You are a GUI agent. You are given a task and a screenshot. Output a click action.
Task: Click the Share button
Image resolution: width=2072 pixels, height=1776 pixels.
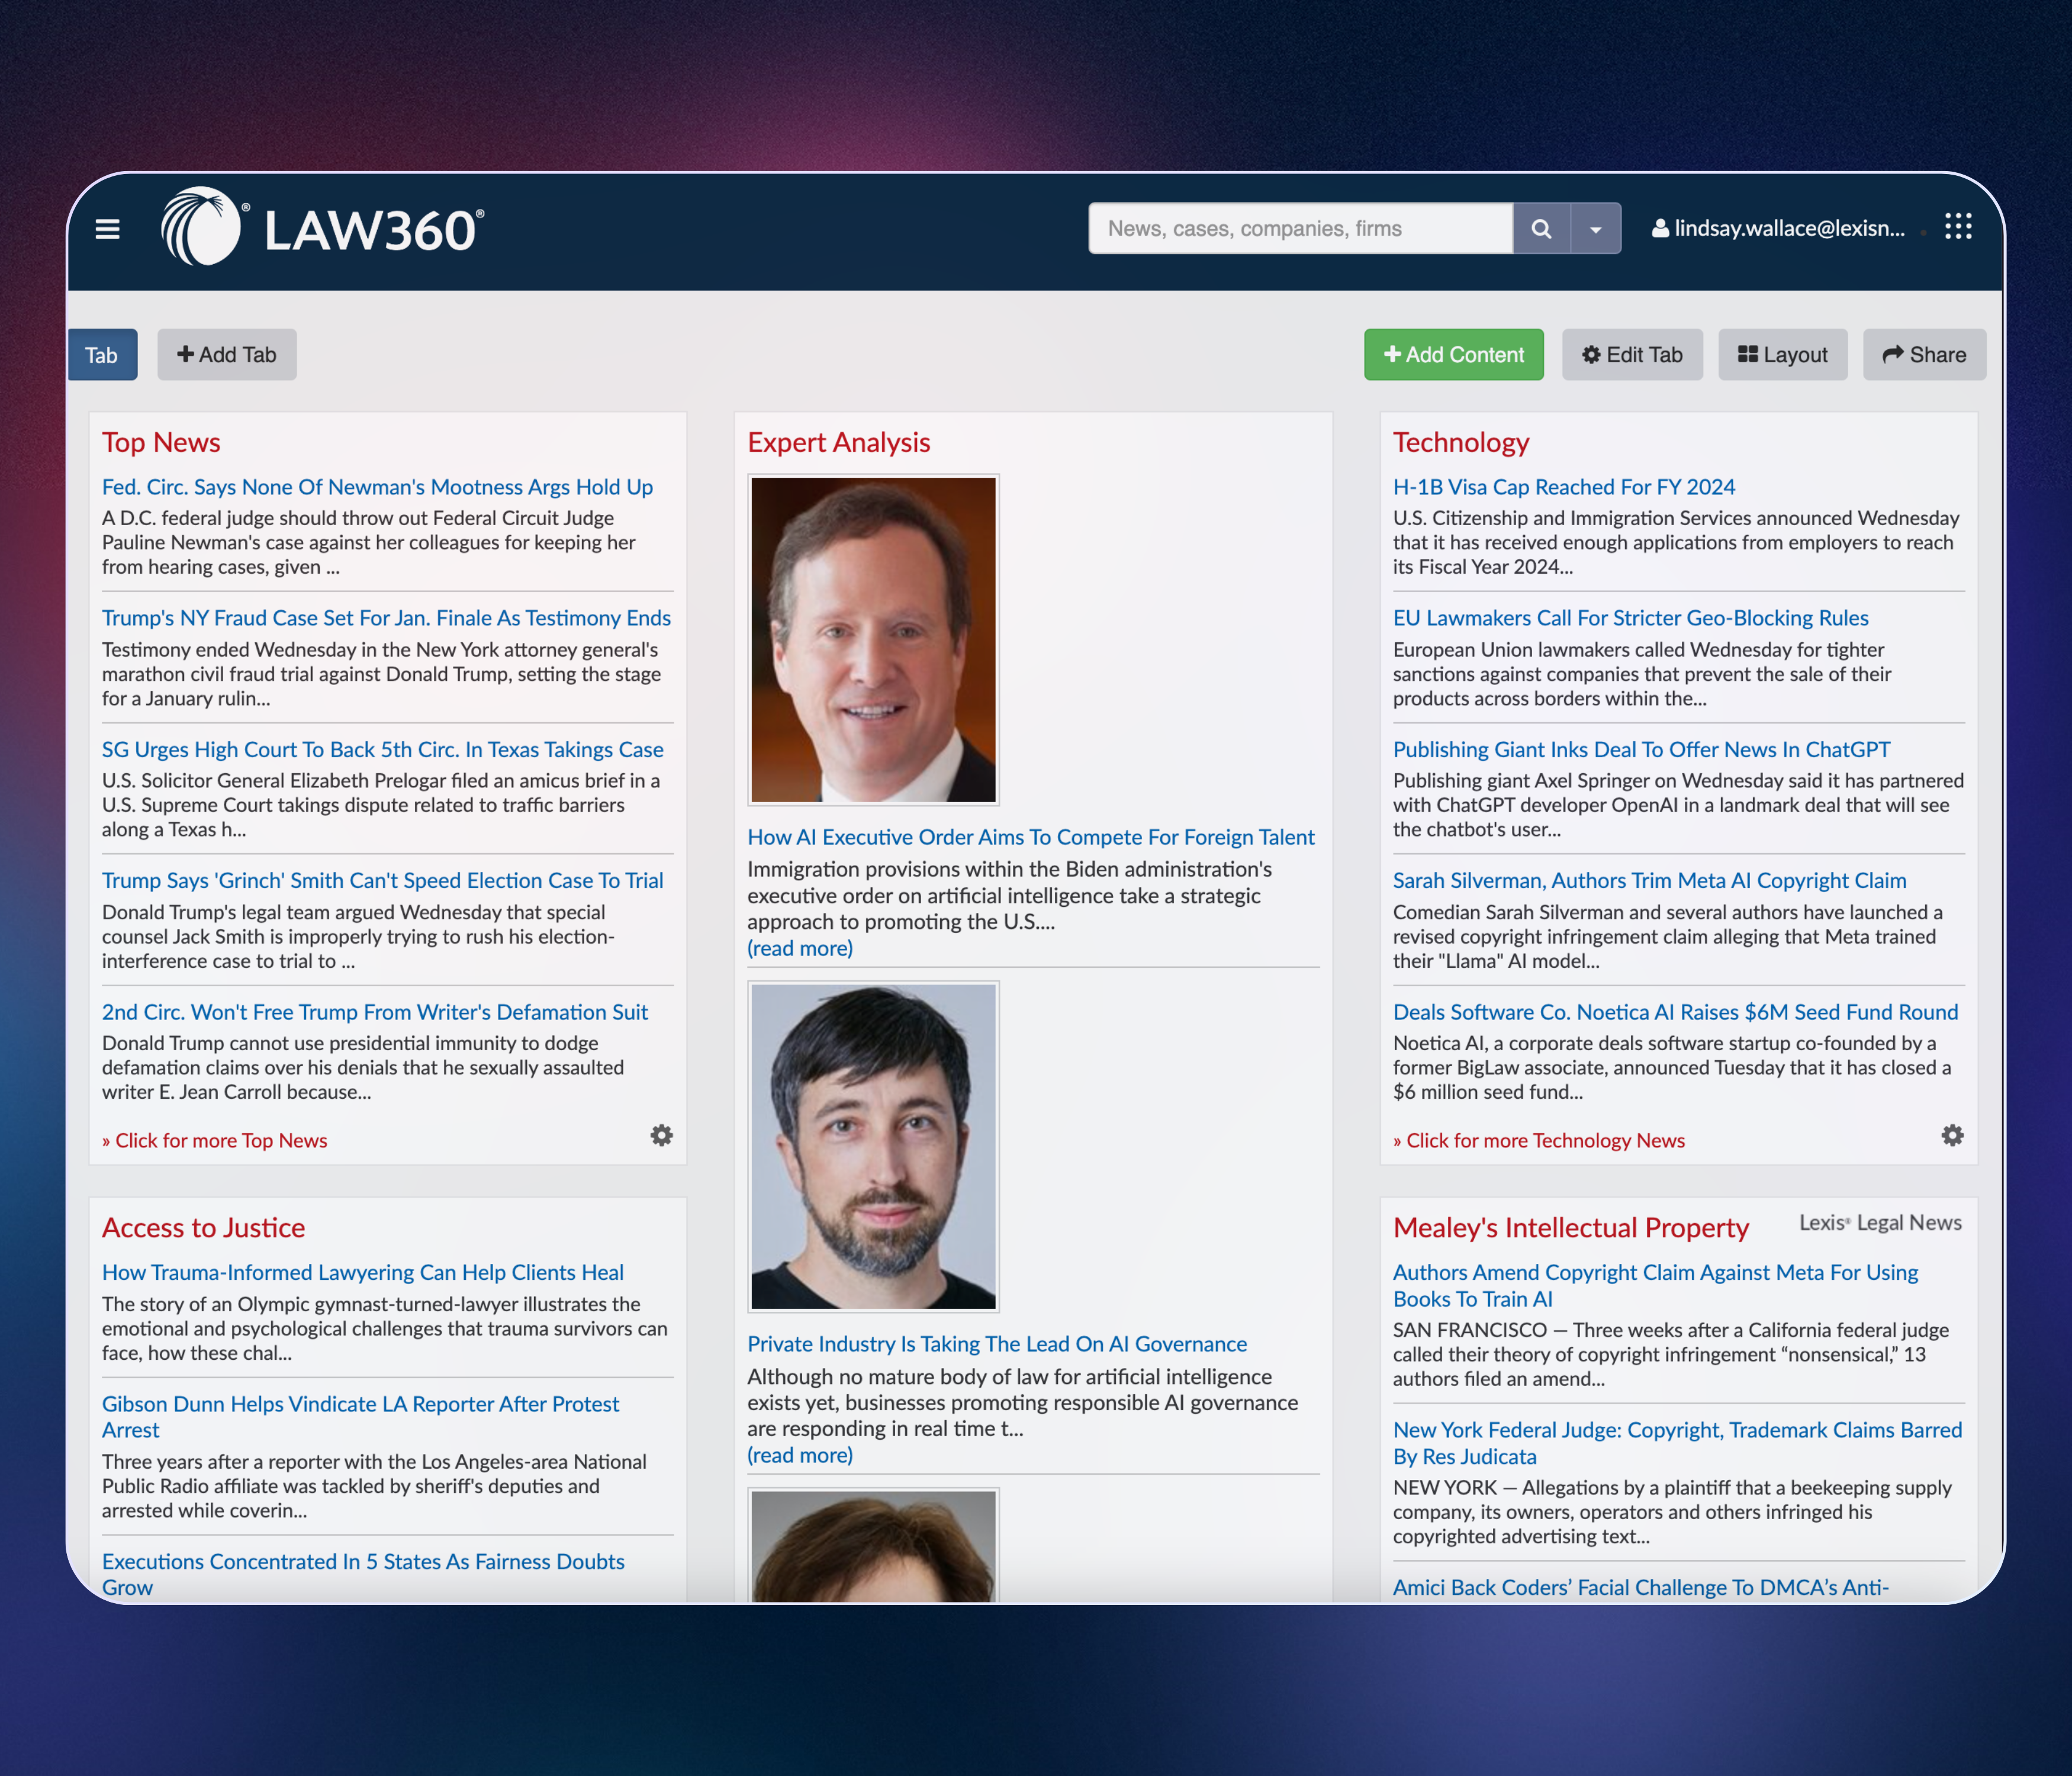(x=1924, y=355)
